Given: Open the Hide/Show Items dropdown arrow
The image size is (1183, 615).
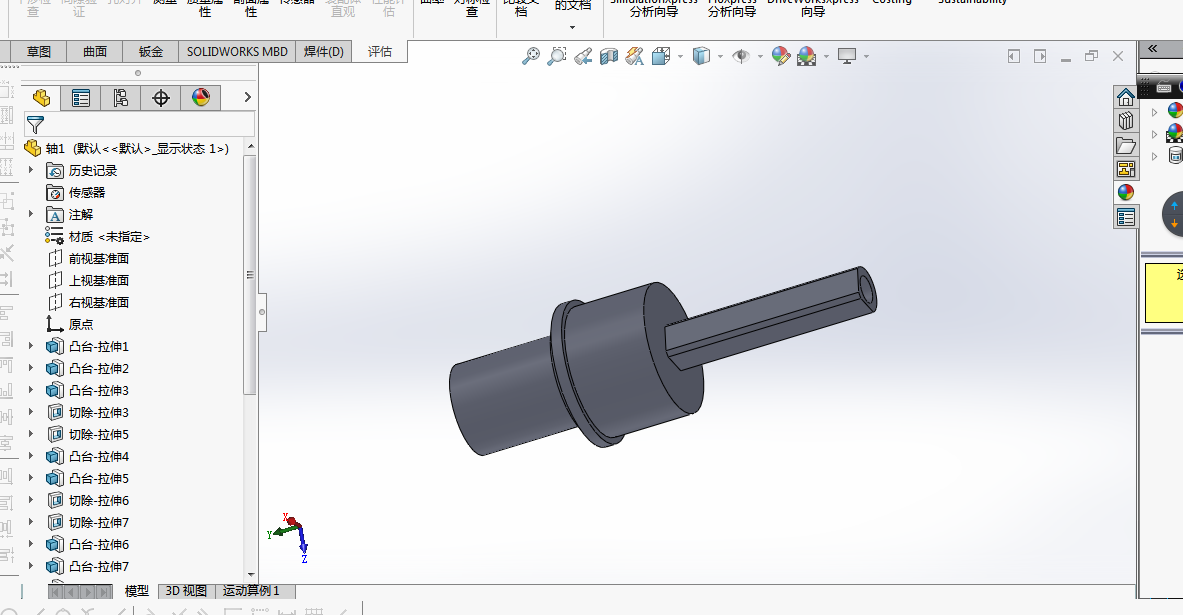Looking at the screenshot, I should click(760, 57).
